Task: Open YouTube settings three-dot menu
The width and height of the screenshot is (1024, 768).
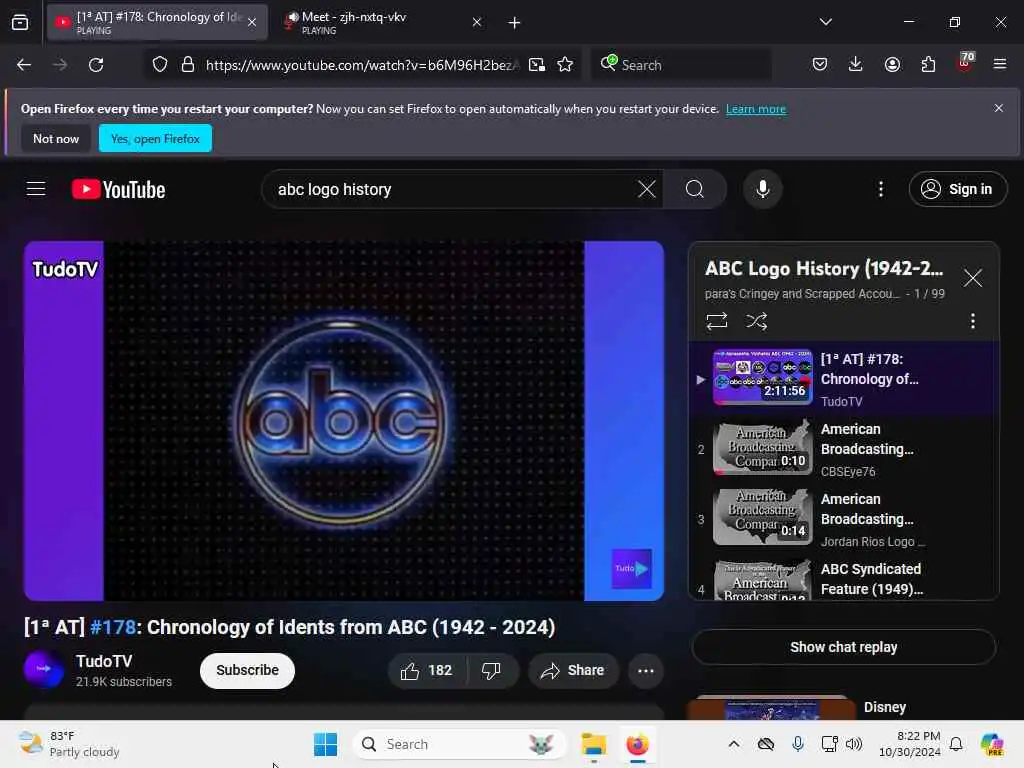Action: (881, 189)
